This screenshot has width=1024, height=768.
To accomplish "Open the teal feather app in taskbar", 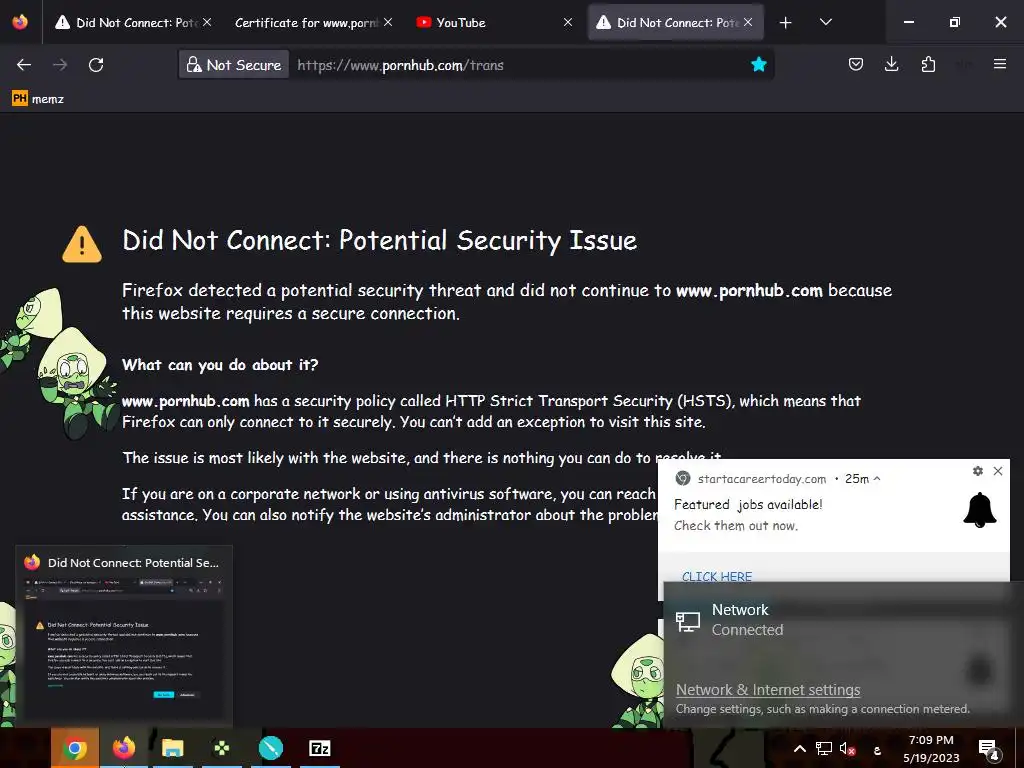I will (270, 748).
